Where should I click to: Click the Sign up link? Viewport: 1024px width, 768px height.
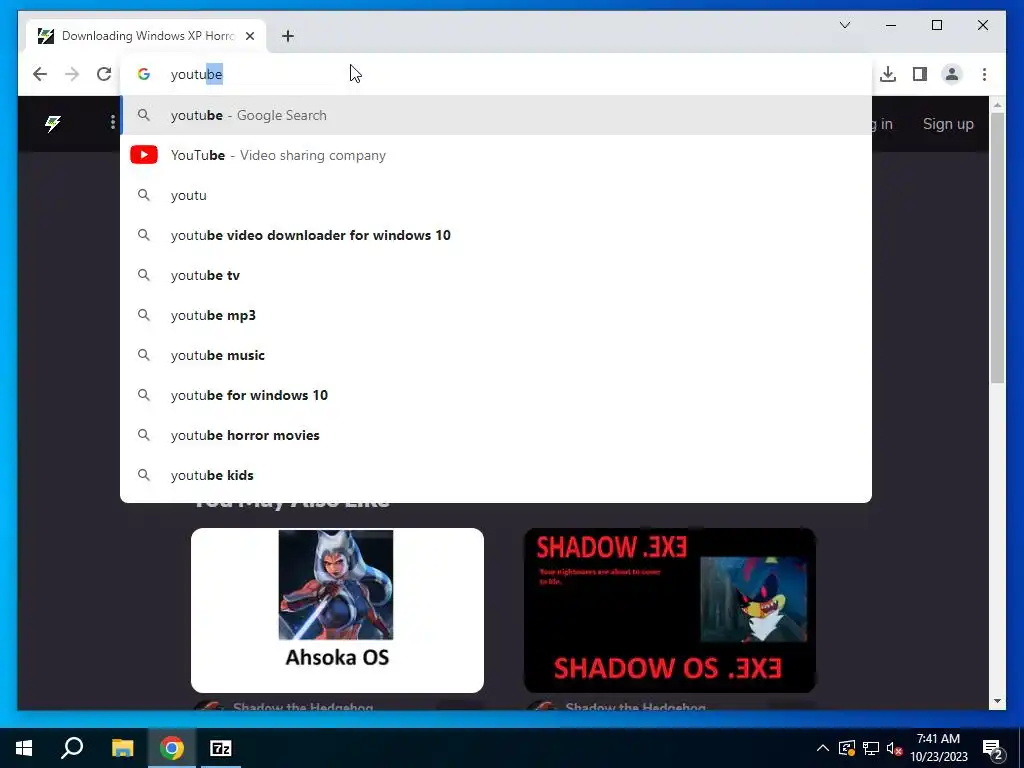[x=948, y=123]
